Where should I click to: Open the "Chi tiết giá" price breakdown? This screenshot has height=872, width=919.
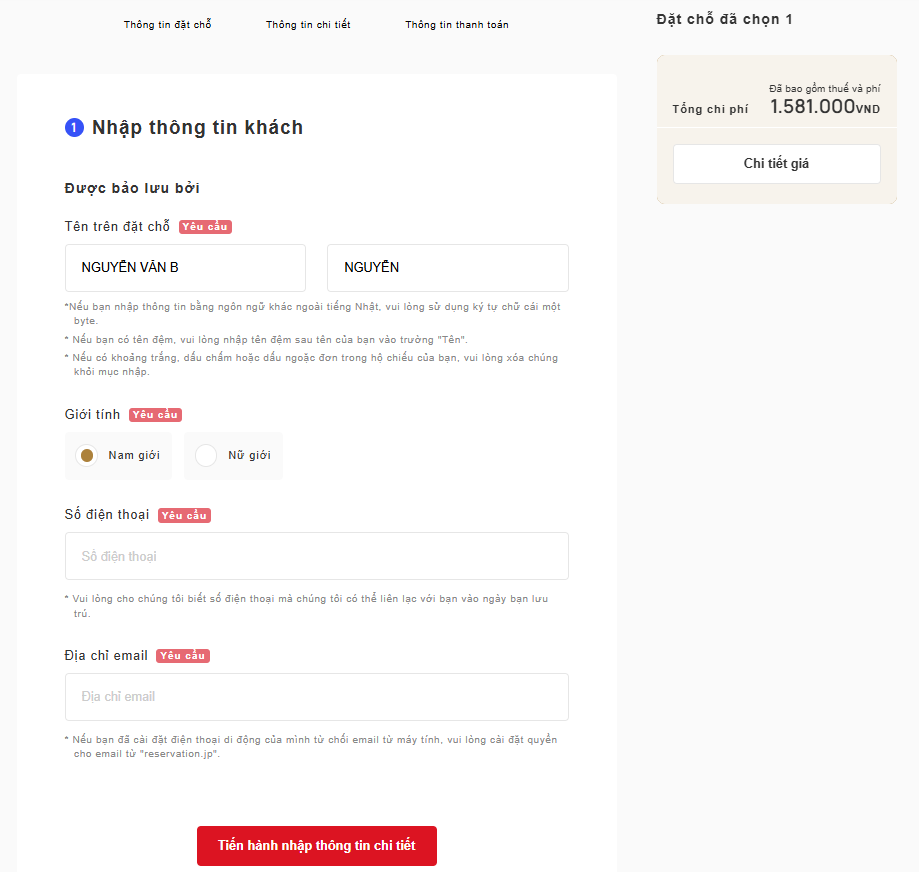click(x=776, y=164)
